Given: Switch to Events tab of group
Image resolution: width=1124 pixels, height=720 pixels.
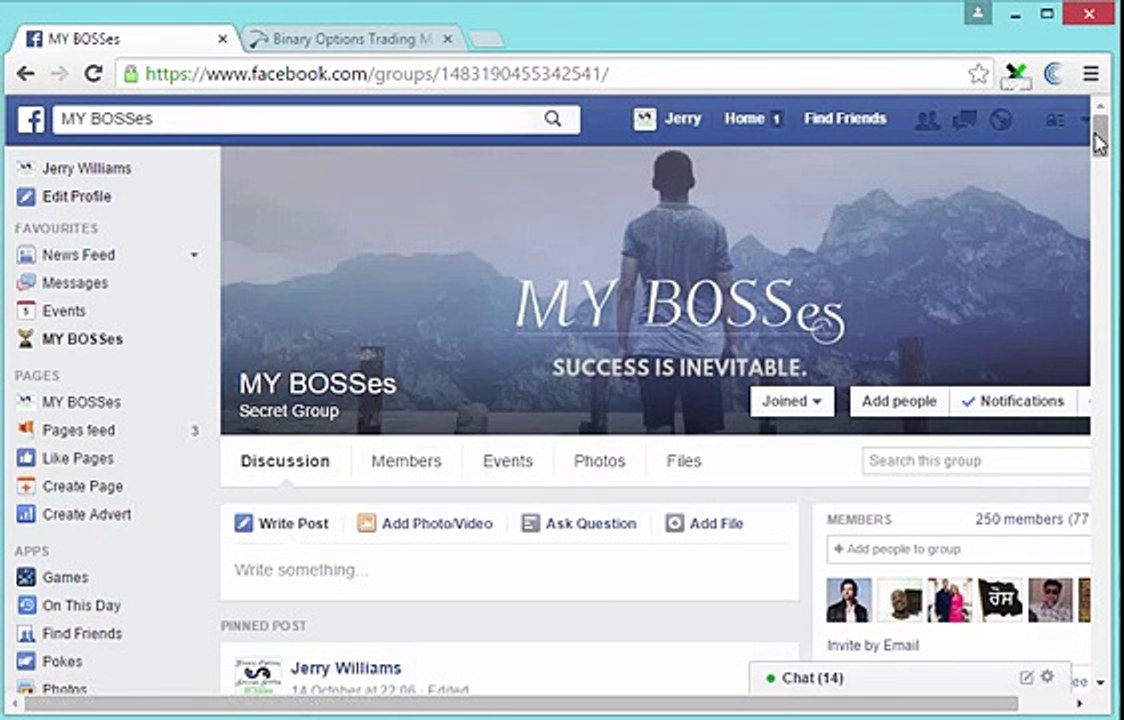Looking at the screenshot, I should 508,460.
